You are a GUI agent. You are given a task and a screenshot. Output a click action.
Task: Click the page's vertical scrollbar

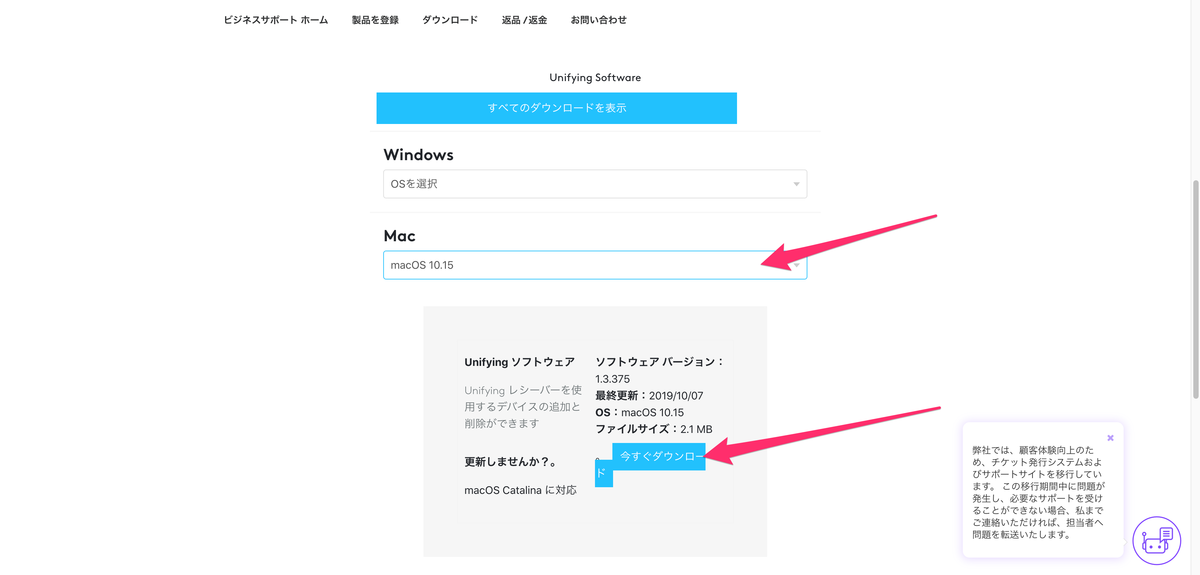[x=1194, y=290]
